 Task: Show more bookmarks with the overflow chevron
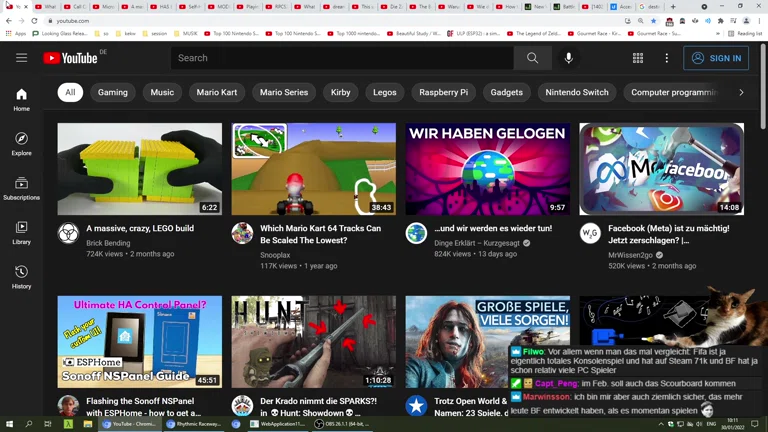[x=718, y=34]
